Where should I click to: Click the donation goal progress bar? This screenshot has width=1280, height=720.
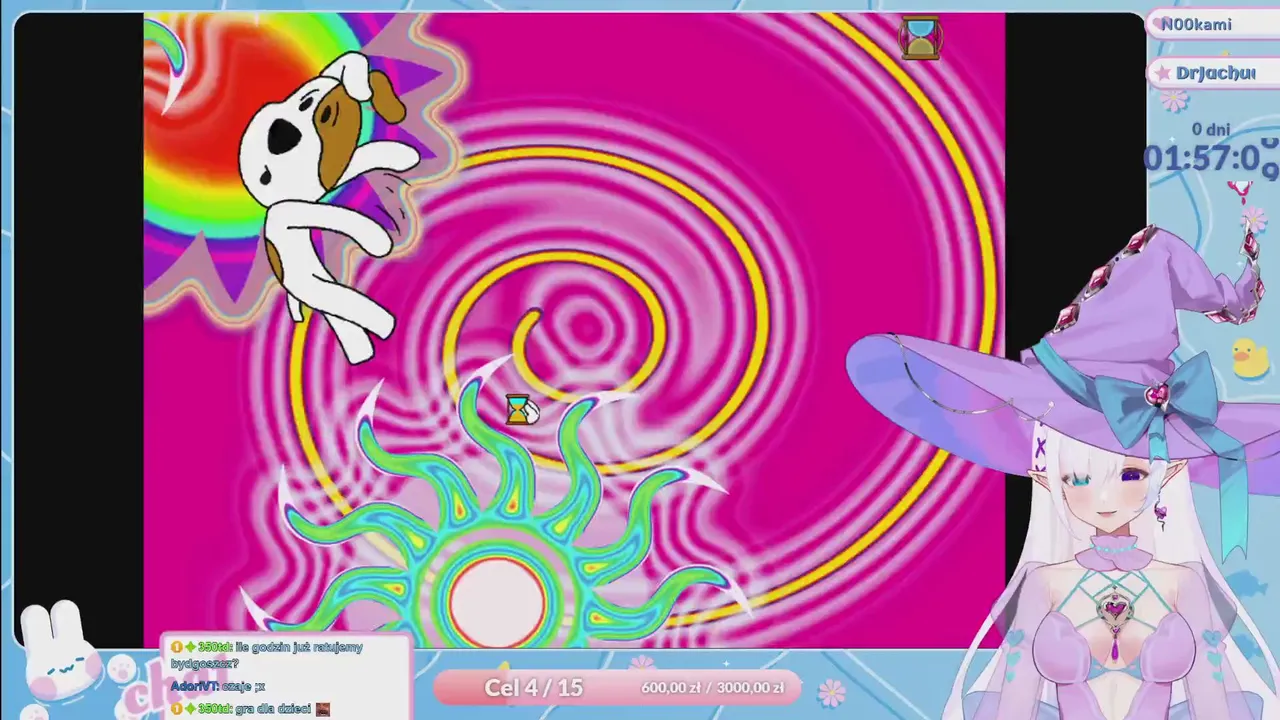(617, 687)
